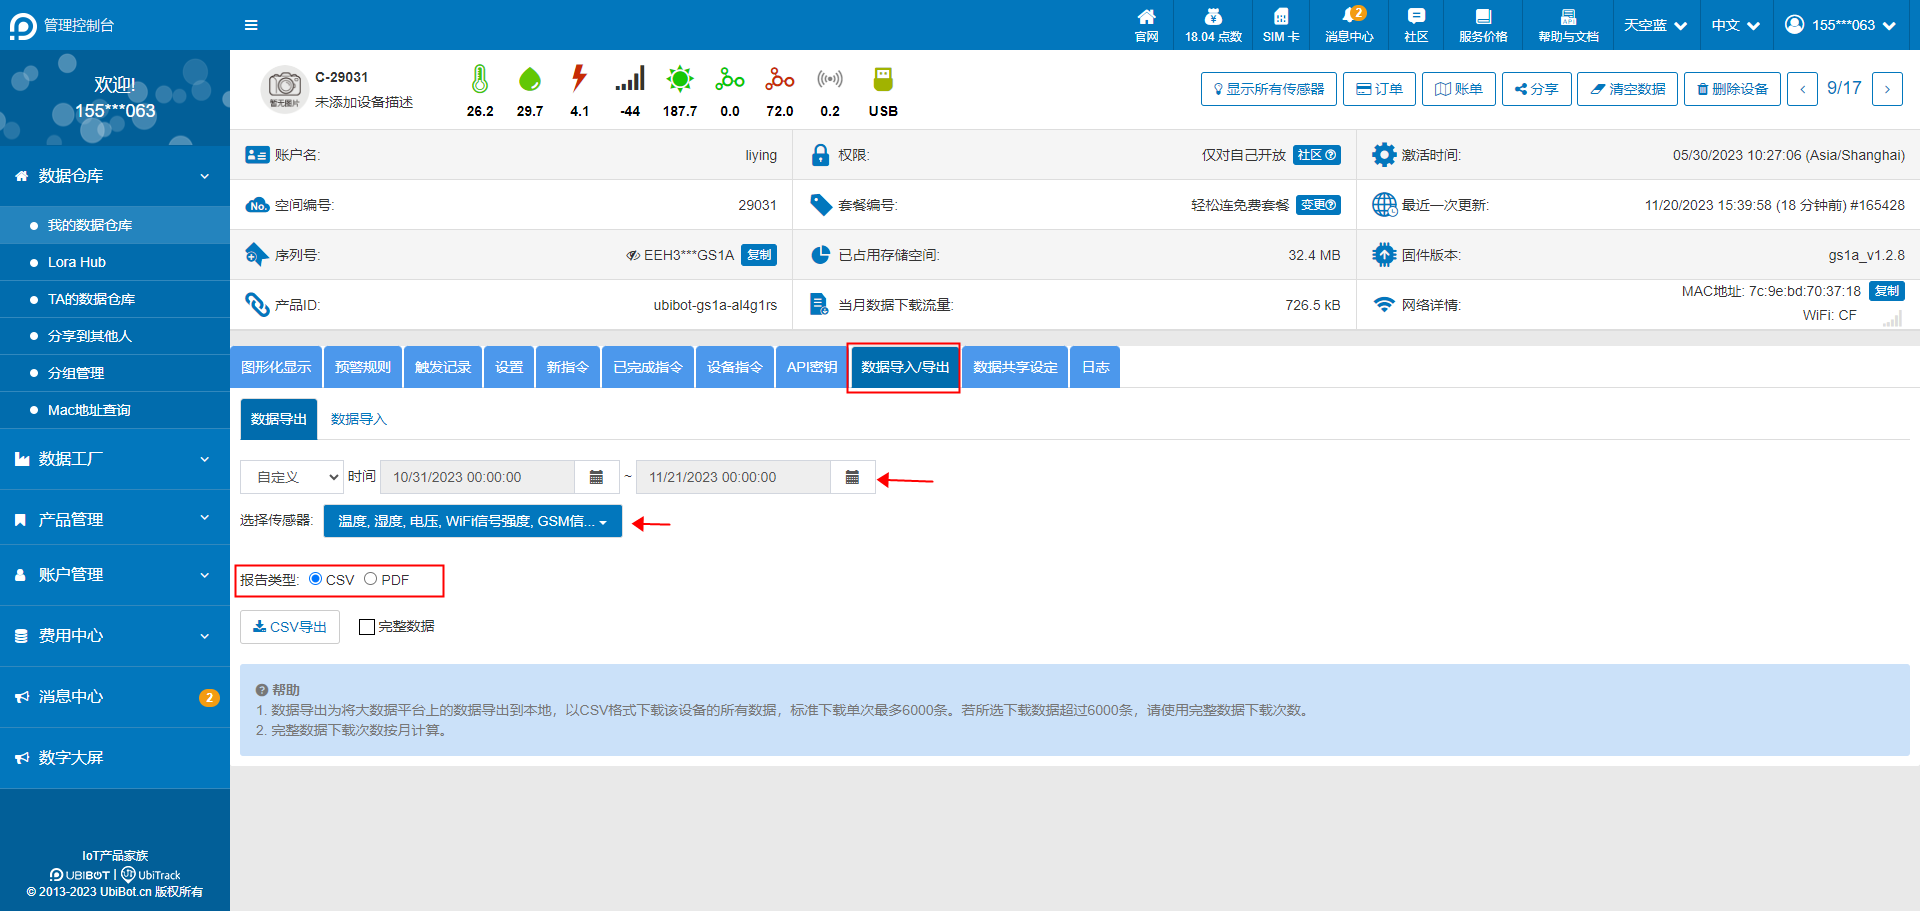1920x911 pixels.
Task: Click 变更 next to 轻松连免费套餐
Action: pos(1318,205)
